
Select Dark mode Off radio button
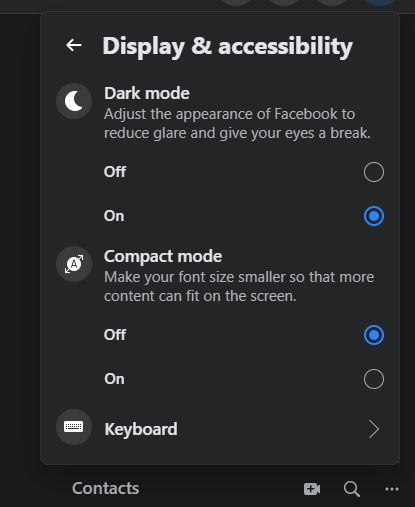tap(374, 172)
